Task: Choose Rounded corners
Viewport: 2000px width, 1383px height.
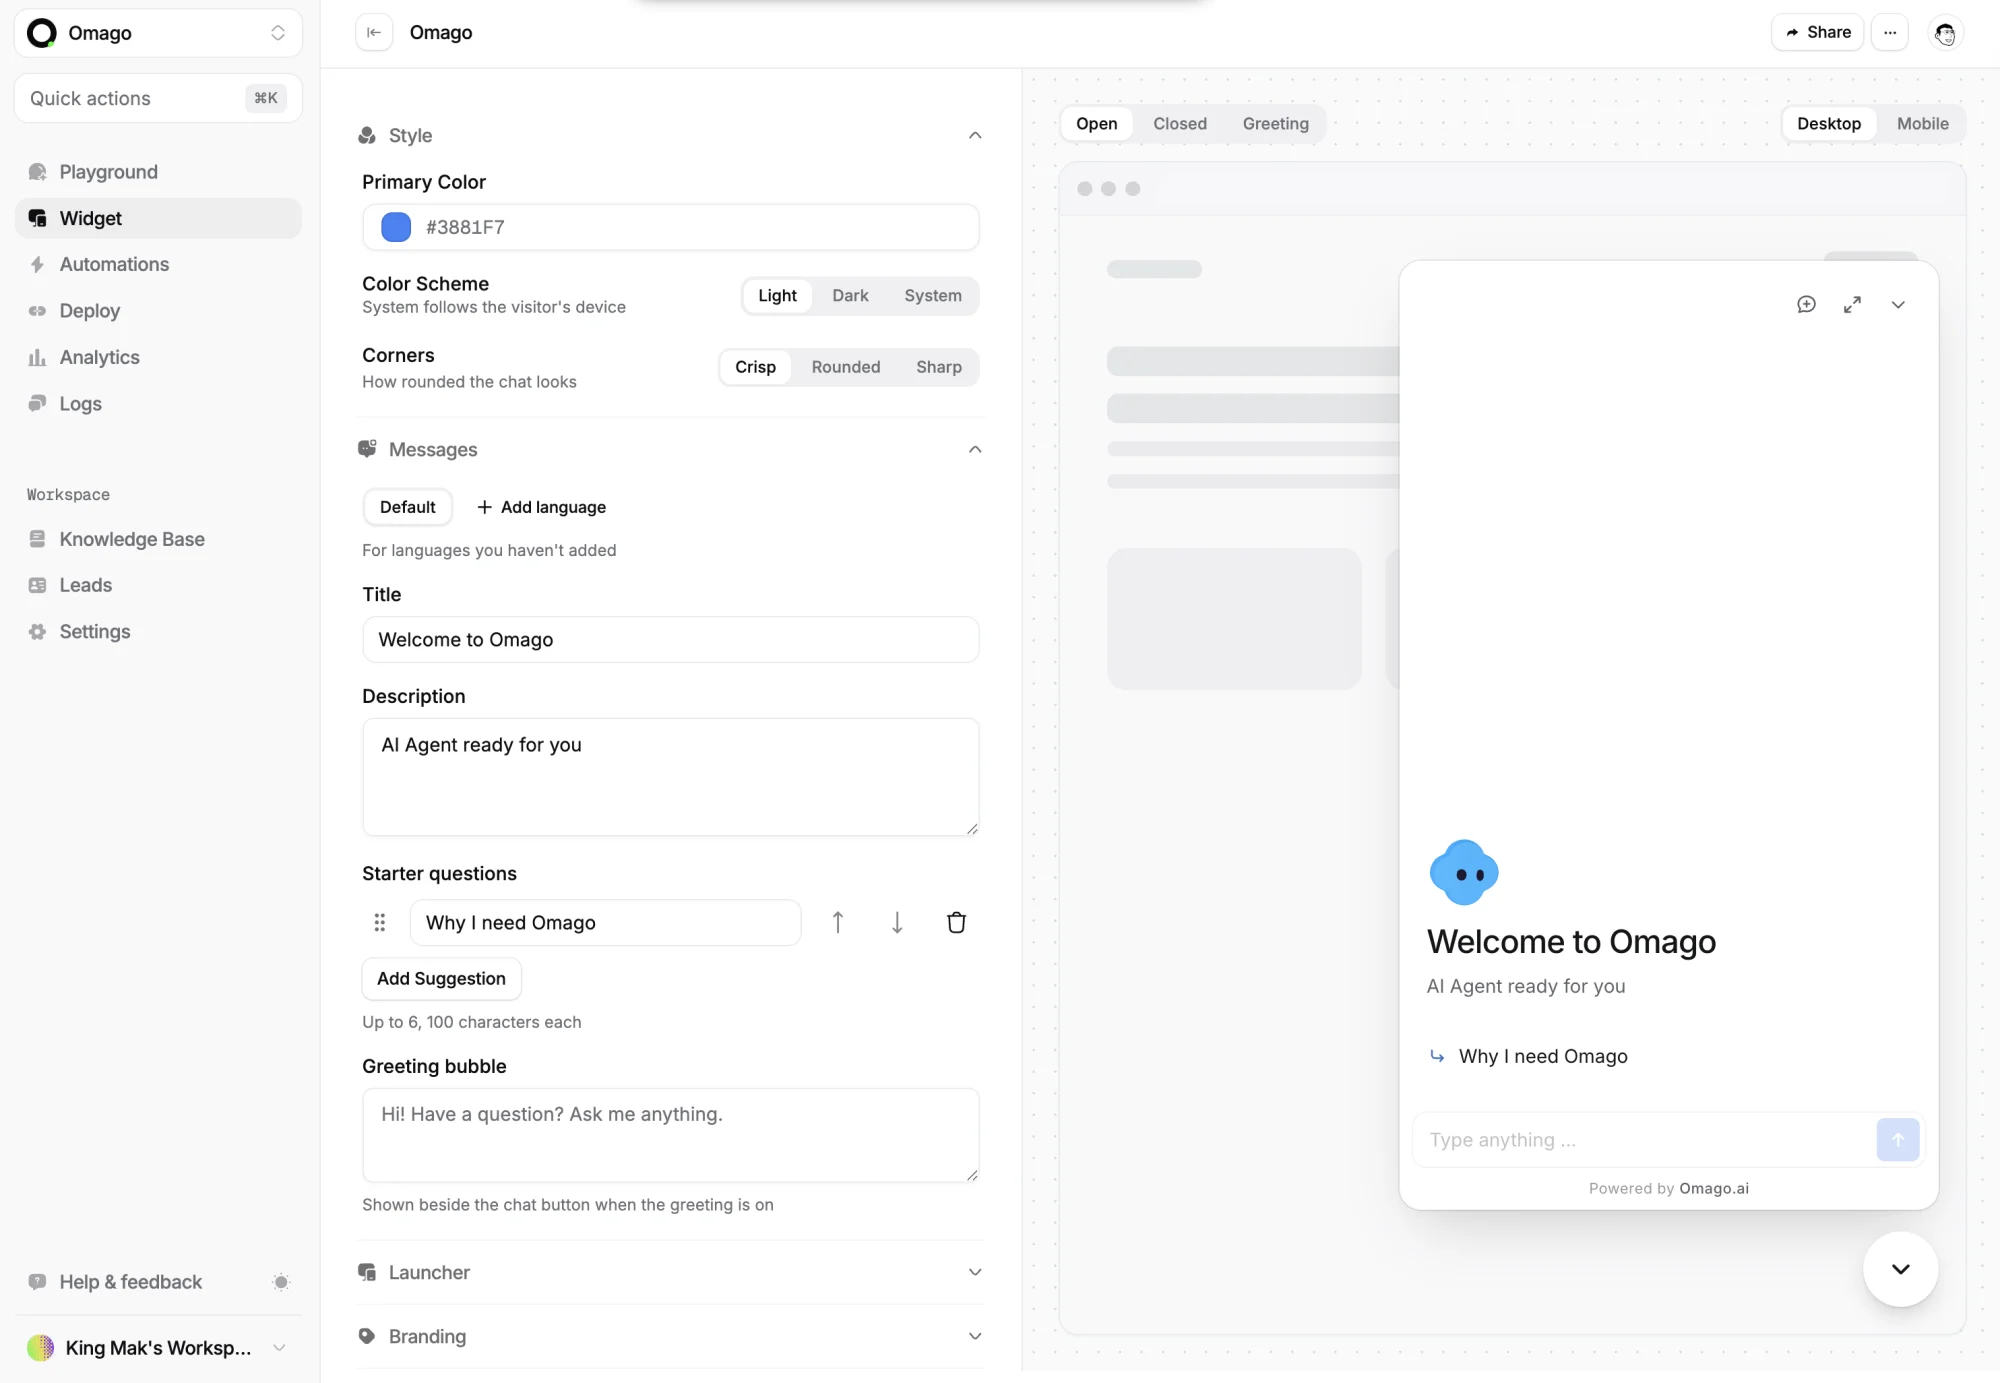Action: (846, 367)
